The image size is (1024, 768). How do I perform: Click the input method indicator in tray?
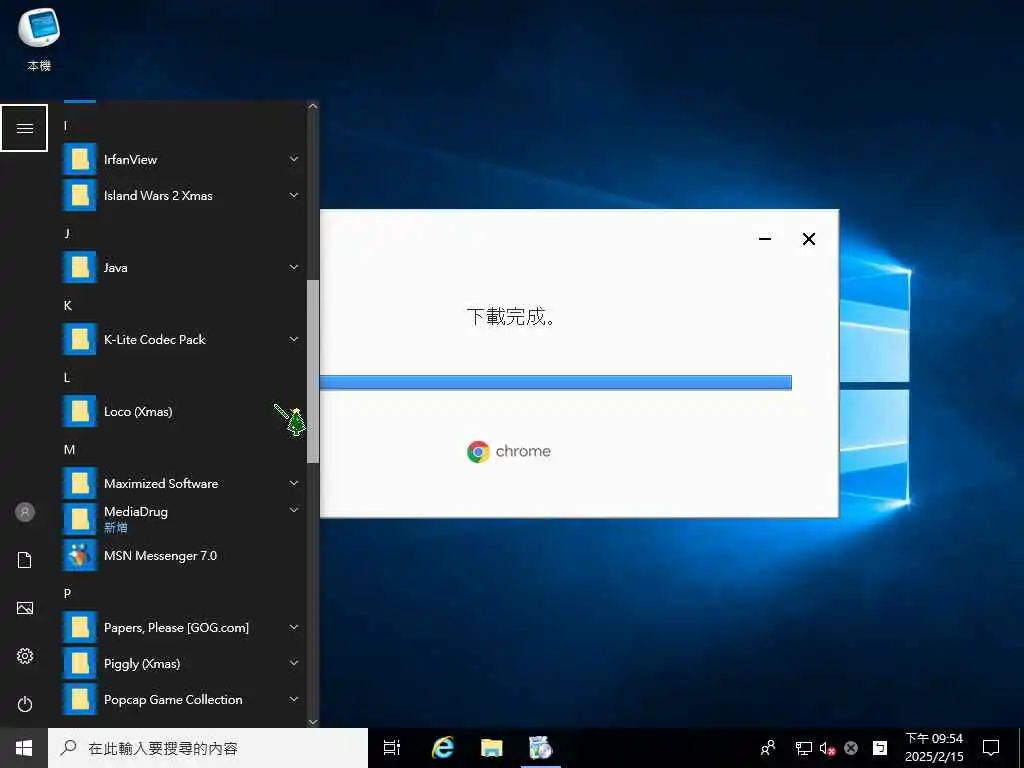880,748
